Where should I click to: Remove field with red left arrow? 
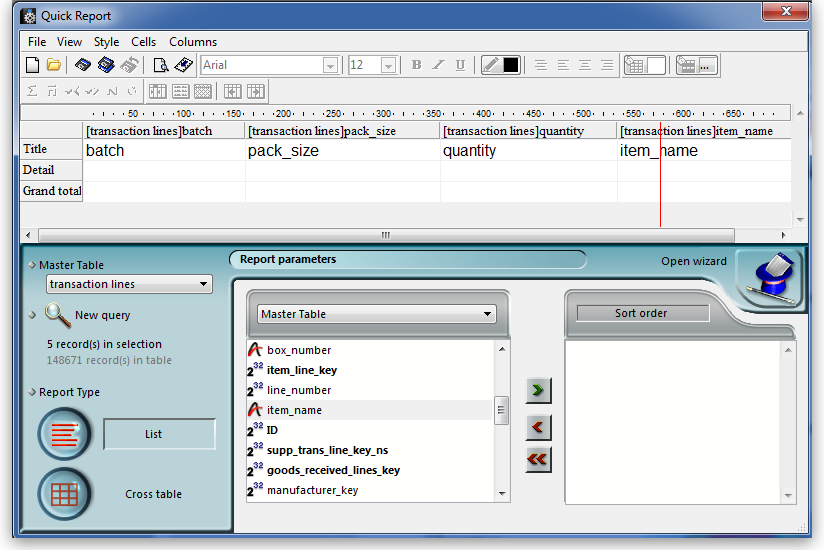click(538, 427)
